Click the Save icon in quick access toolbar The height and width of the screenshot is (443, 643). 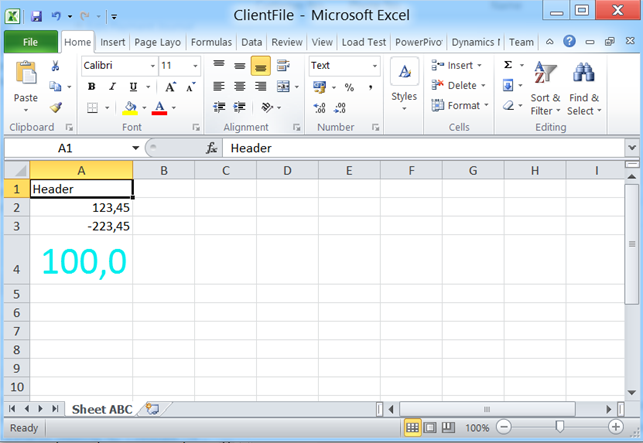pos(36,17)
